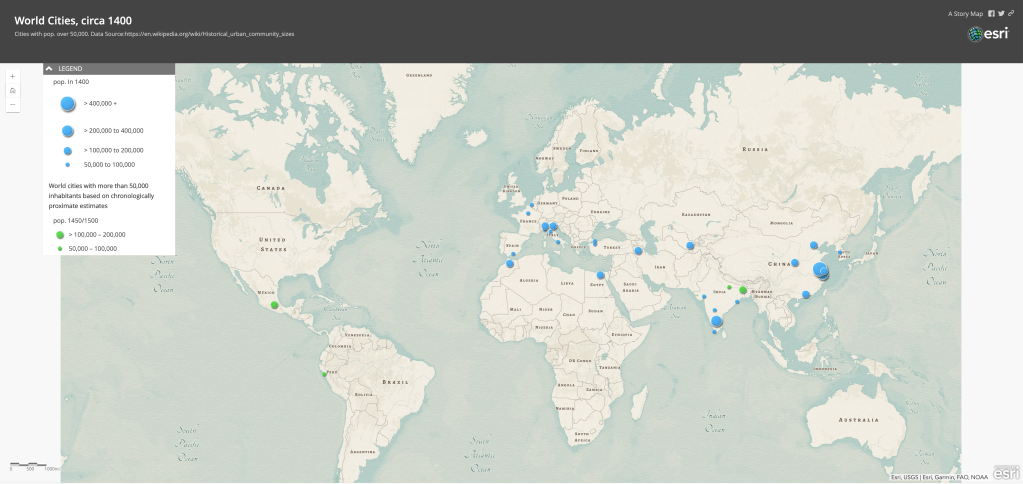
Task: Zoom out with the minus button
Action: click(x=12, y=104)
